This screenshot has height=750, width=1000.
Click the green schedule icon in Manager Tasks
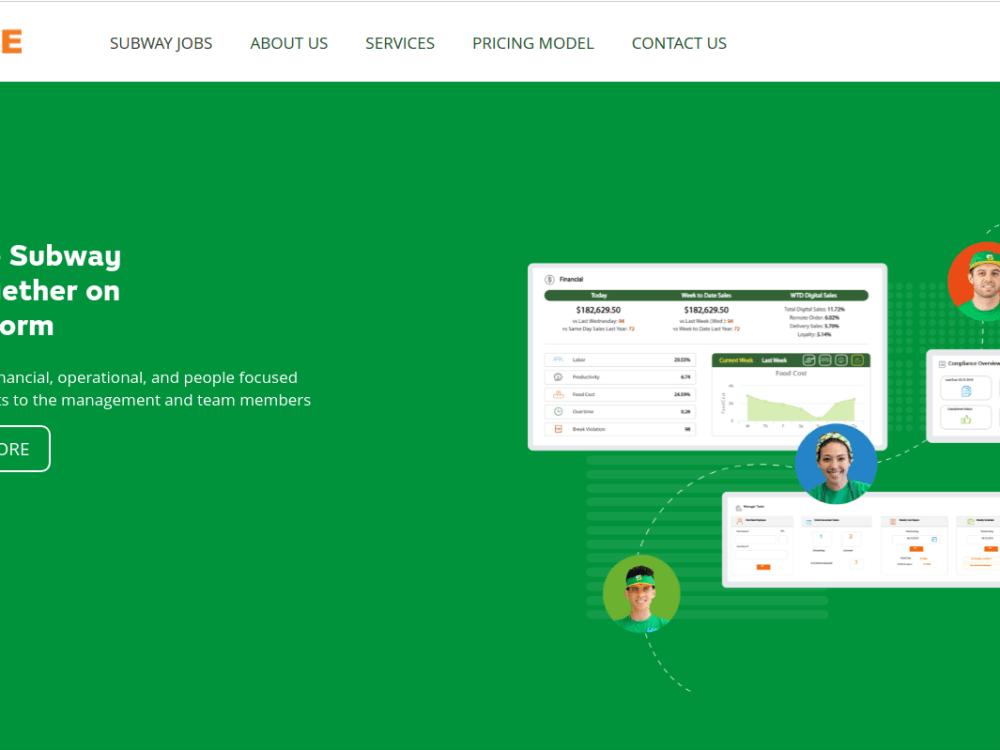coord(971,521)
